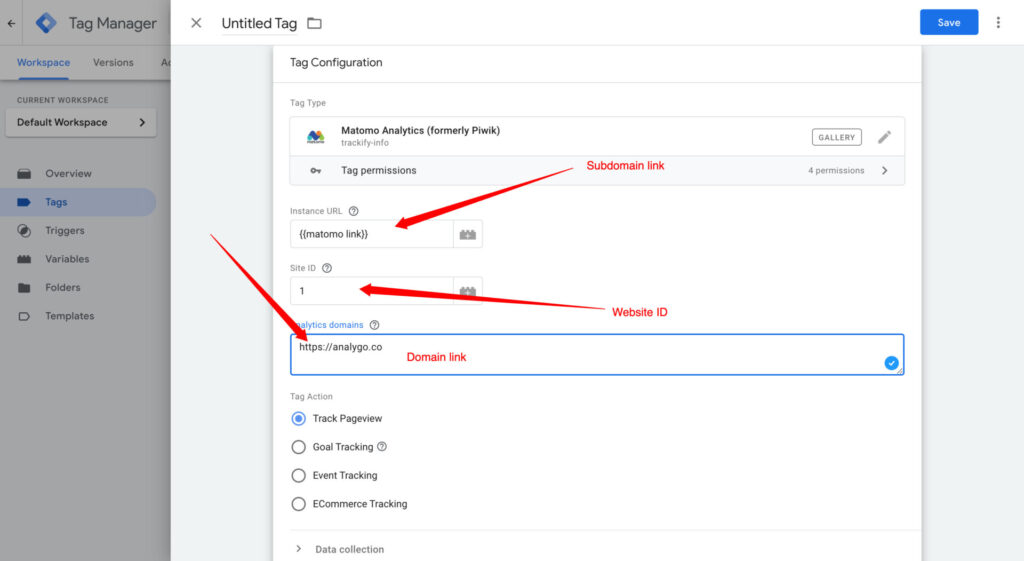Click variable picker icon next to Instance URL

(x=467, y=234)
